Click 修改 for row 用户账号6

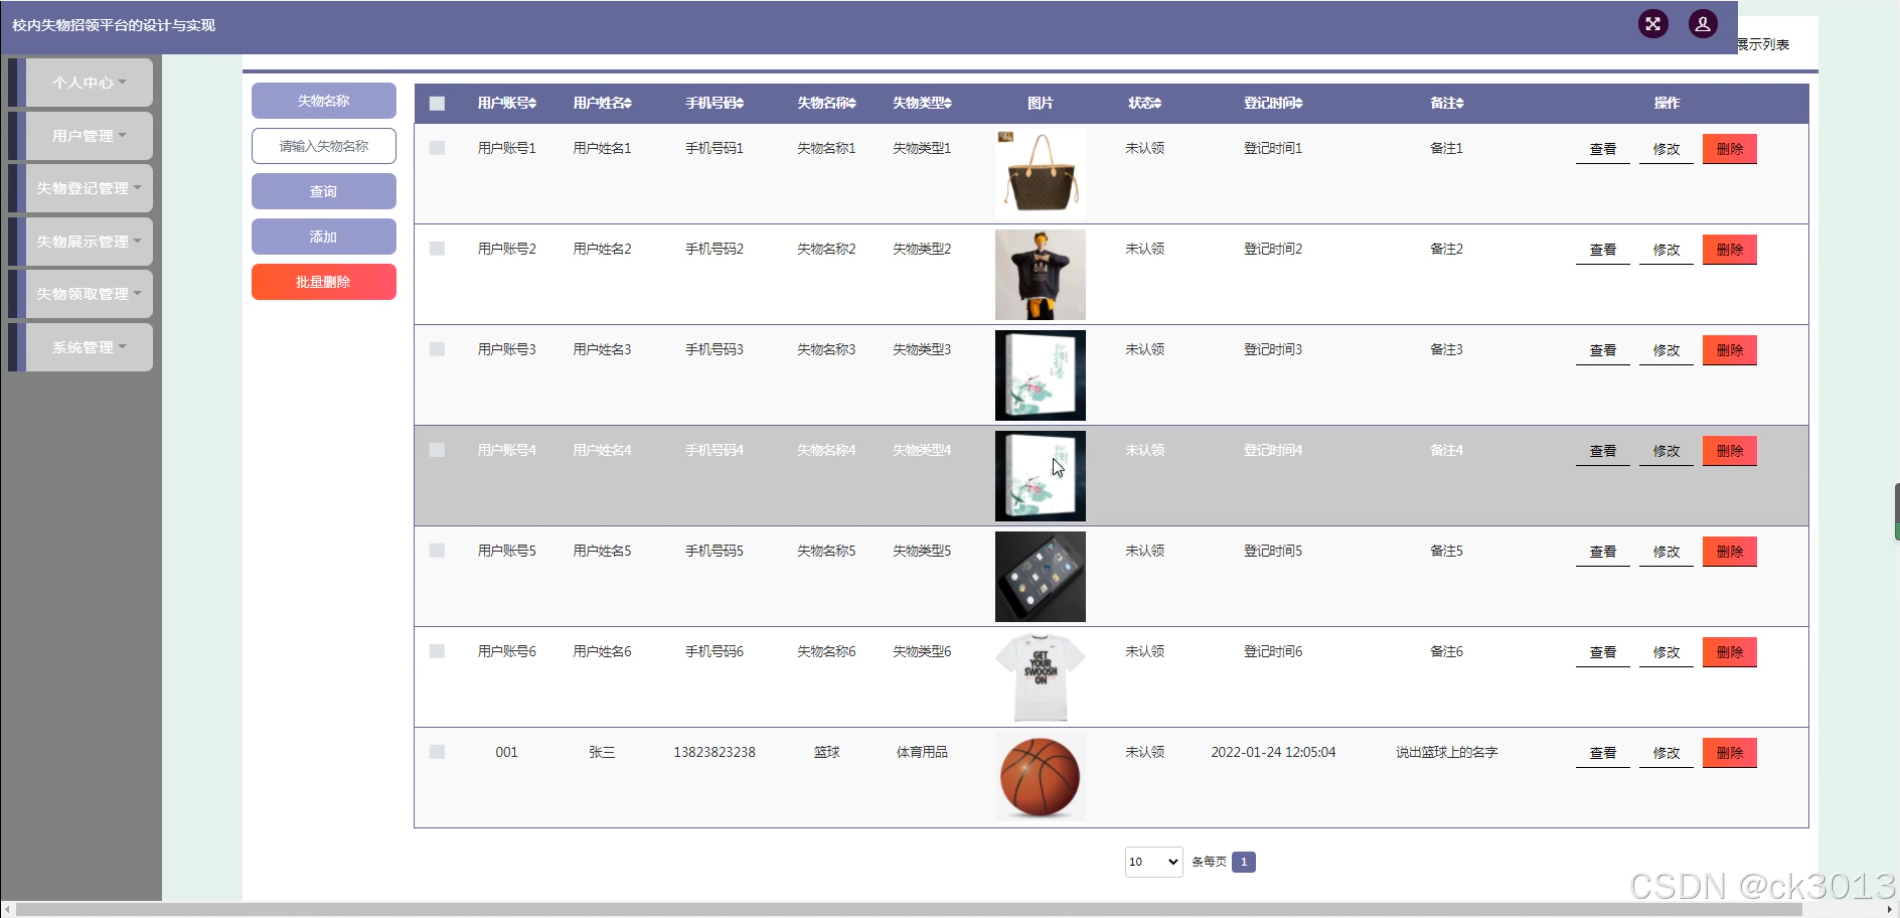click(x=1666, y=653)
